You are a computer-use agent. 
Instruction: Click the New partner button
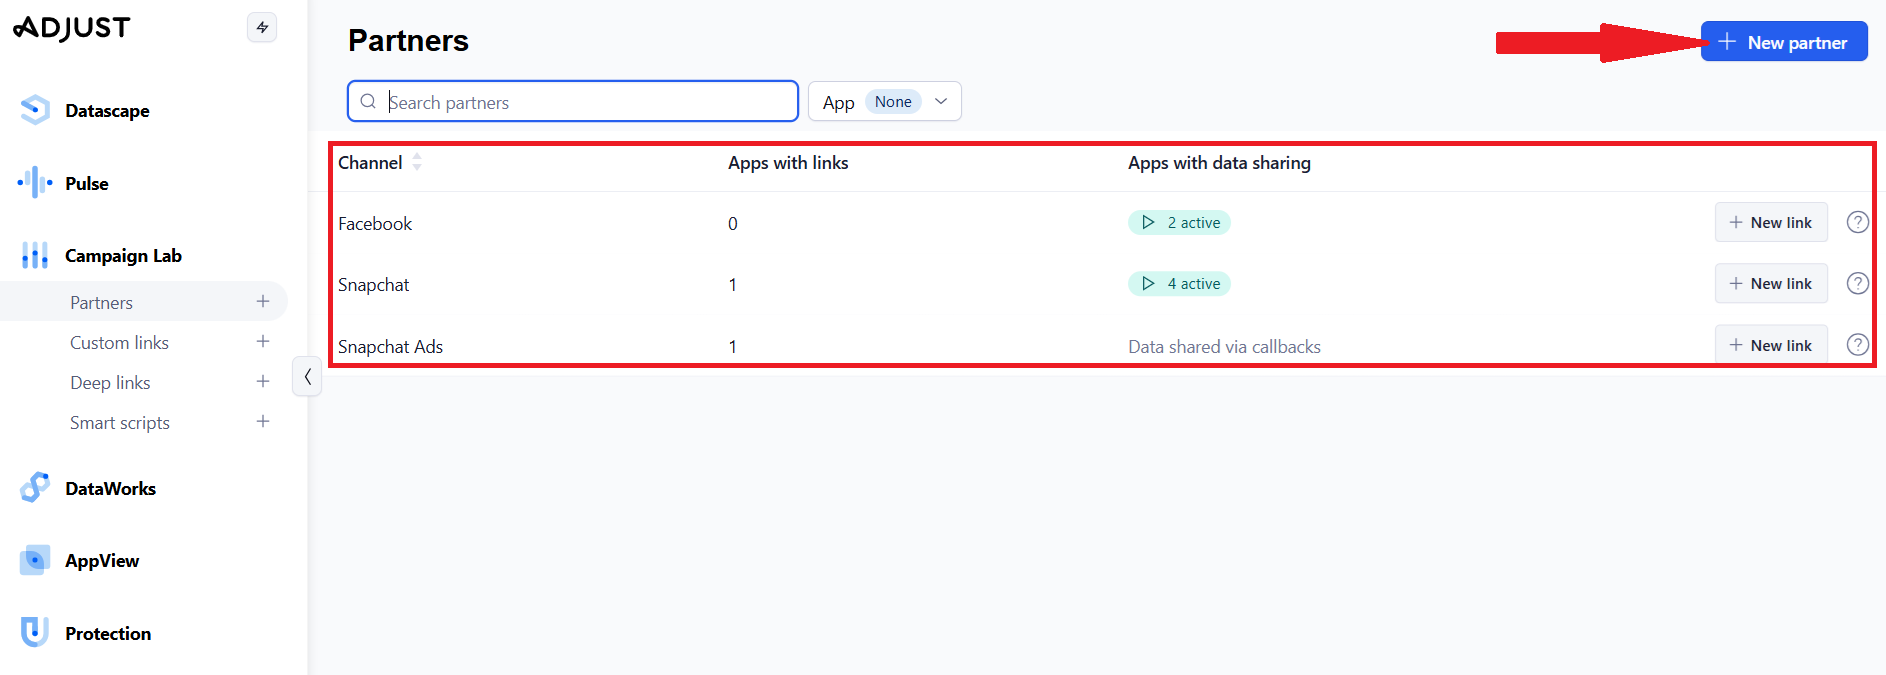coord(1784,42)
